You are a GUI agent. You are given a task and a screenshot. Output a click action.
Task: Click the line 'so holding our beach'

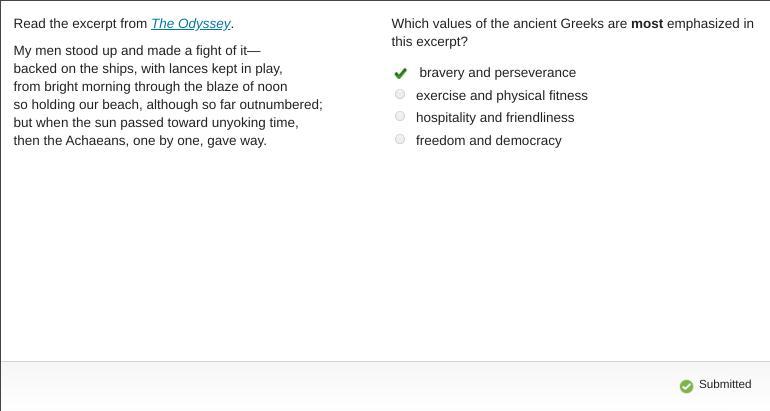point(167,104)
